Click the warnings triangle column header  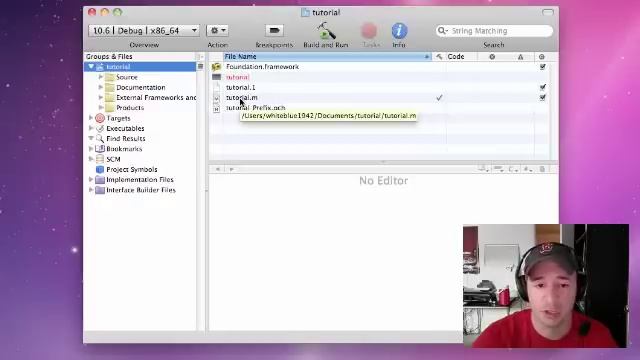point(520,57)
